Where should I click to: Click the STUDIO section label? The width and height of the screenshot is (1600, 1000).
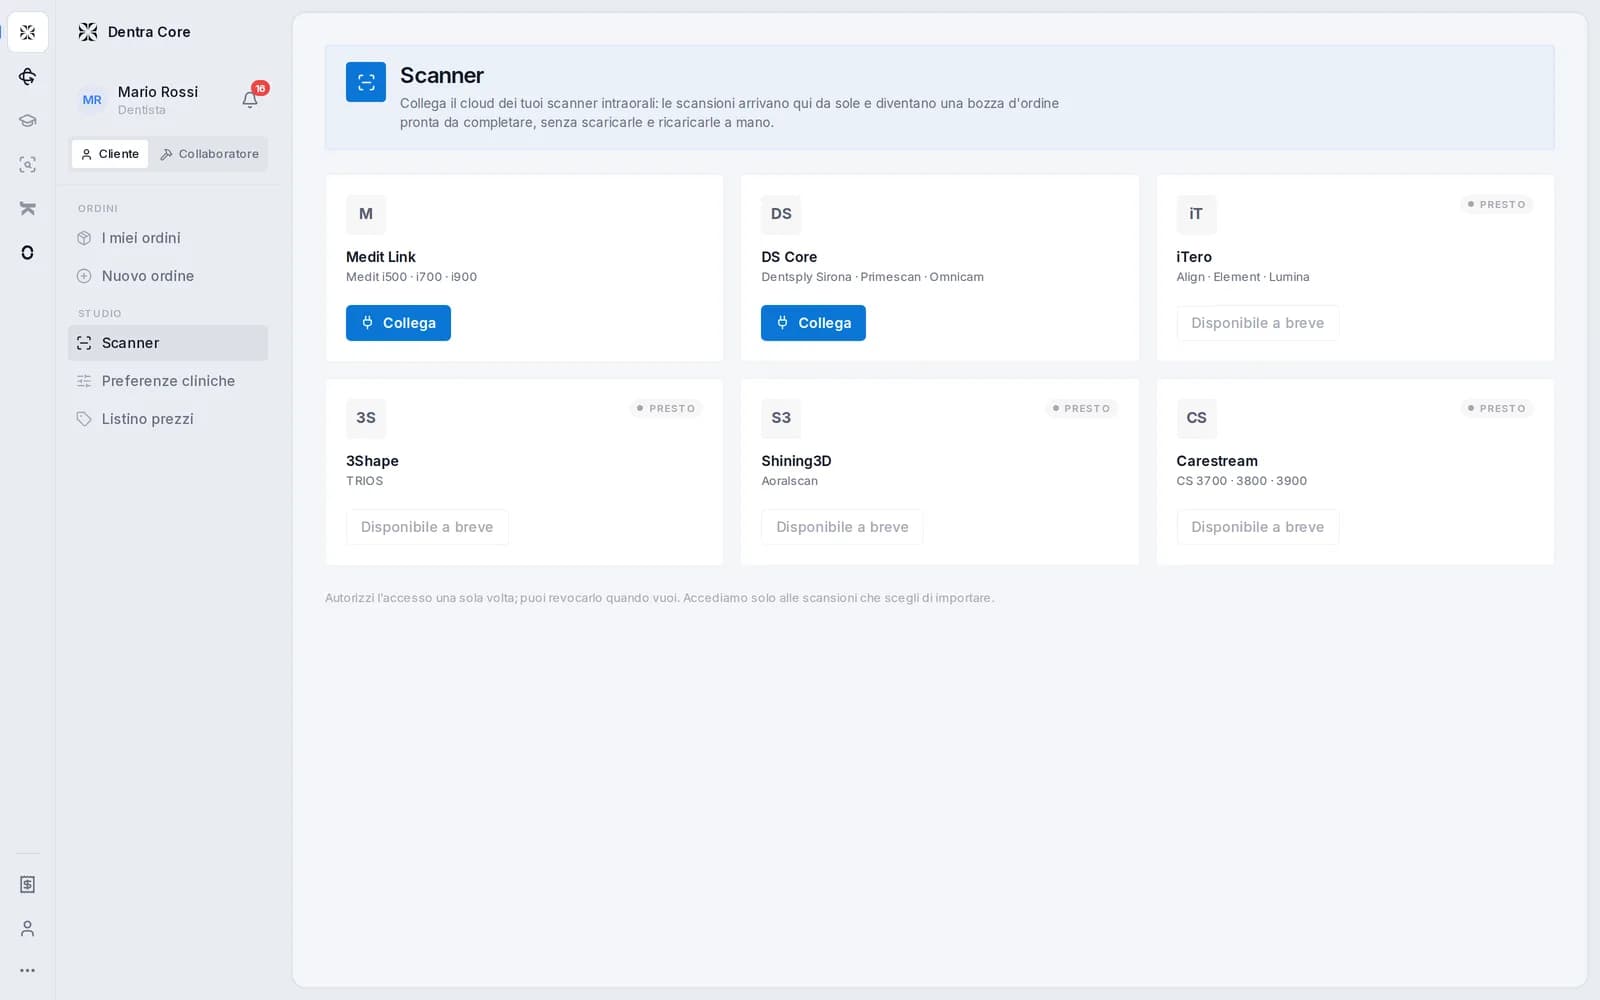pyautogui.click(x=100, y=314)
